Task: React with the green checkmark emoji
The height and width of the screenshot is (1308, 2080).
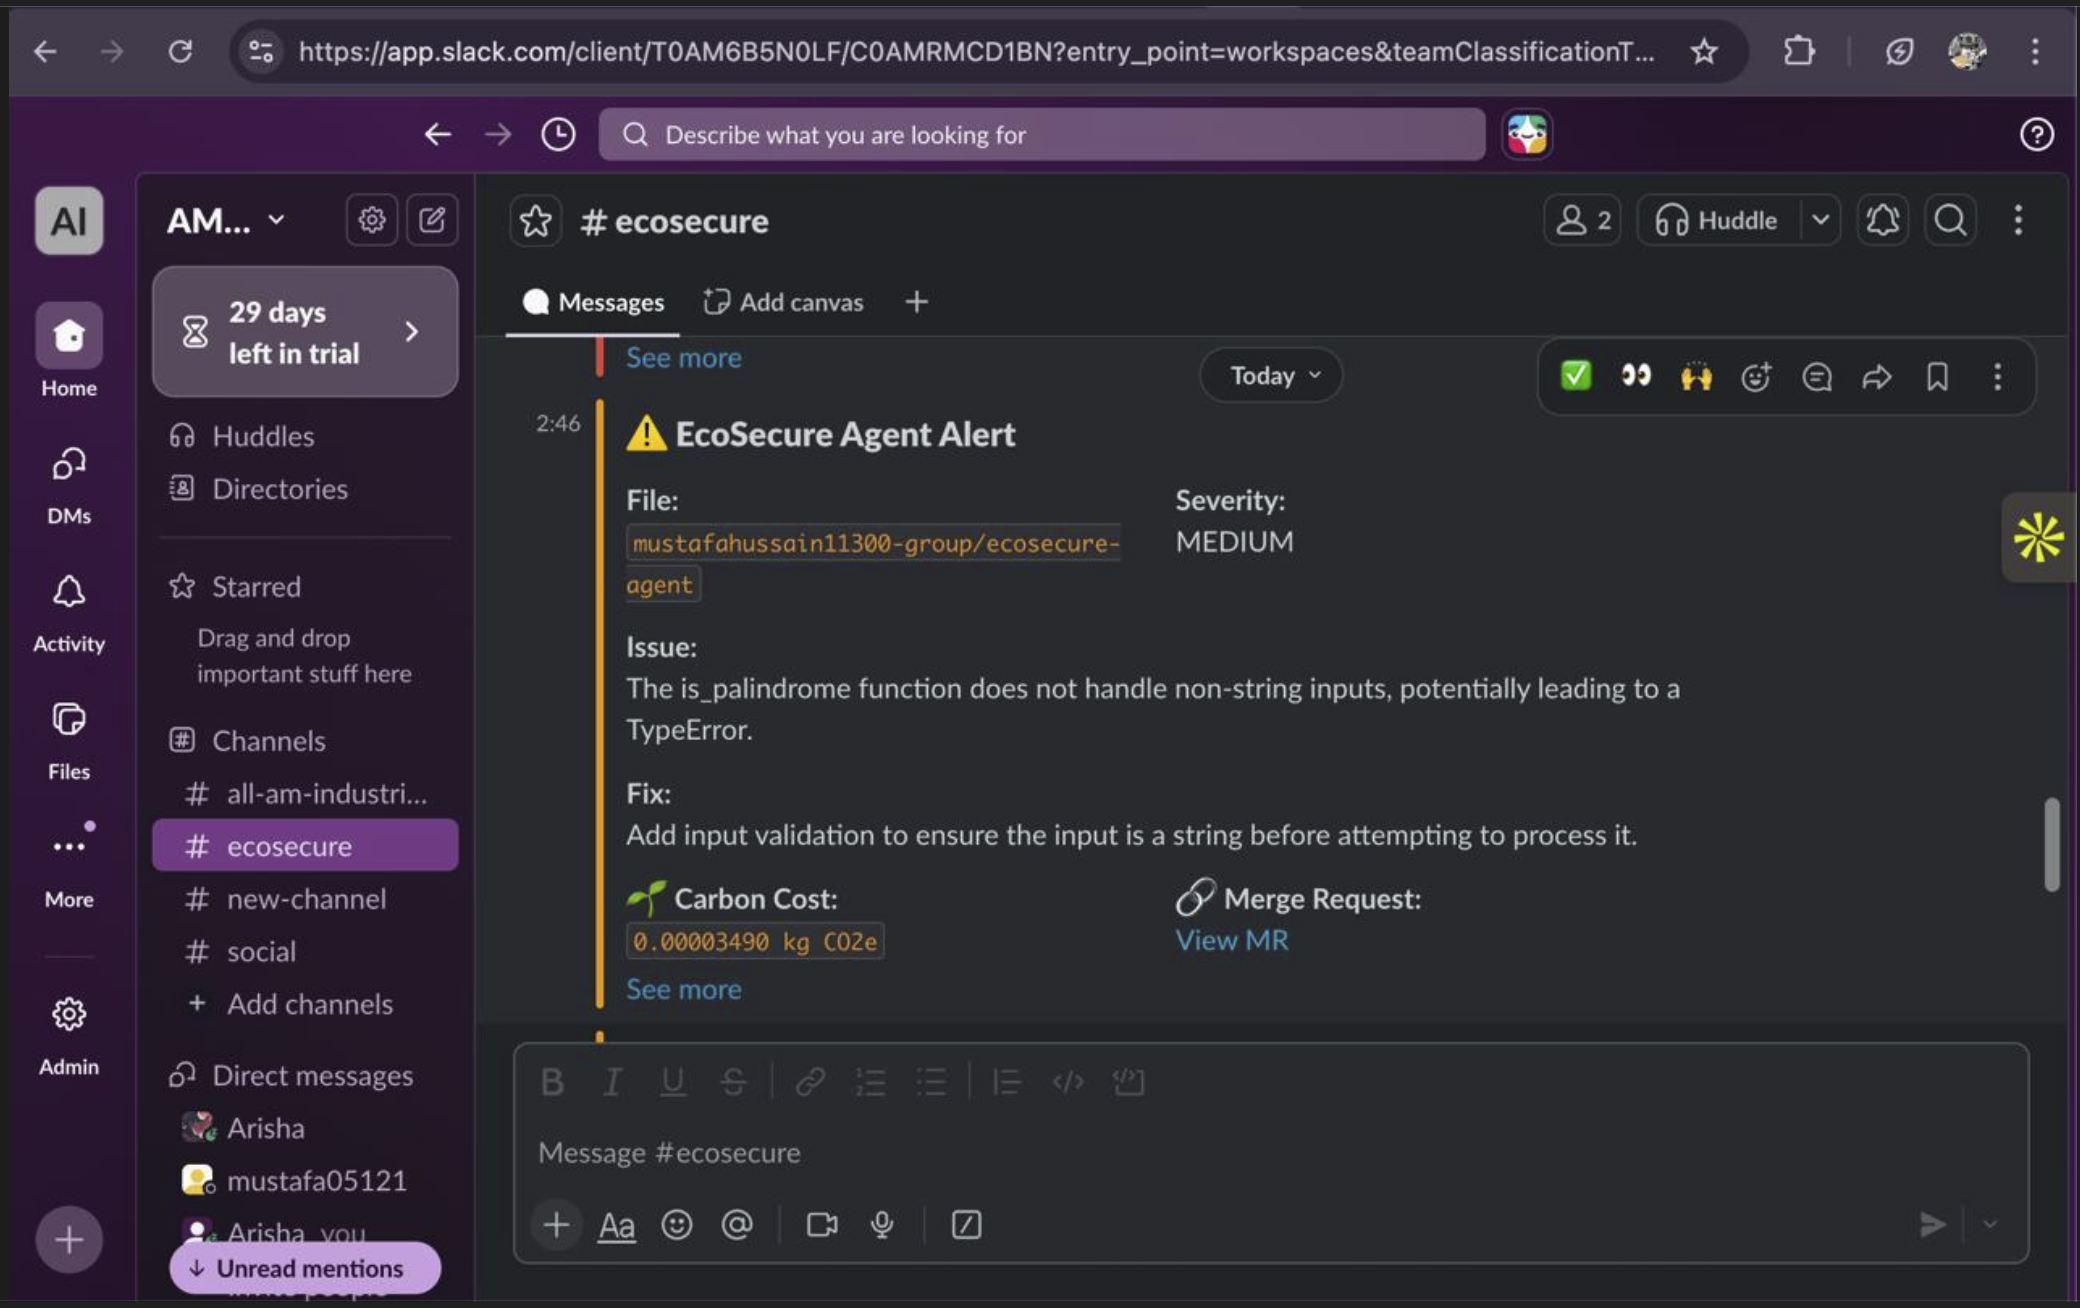Action: [1576, 376]
